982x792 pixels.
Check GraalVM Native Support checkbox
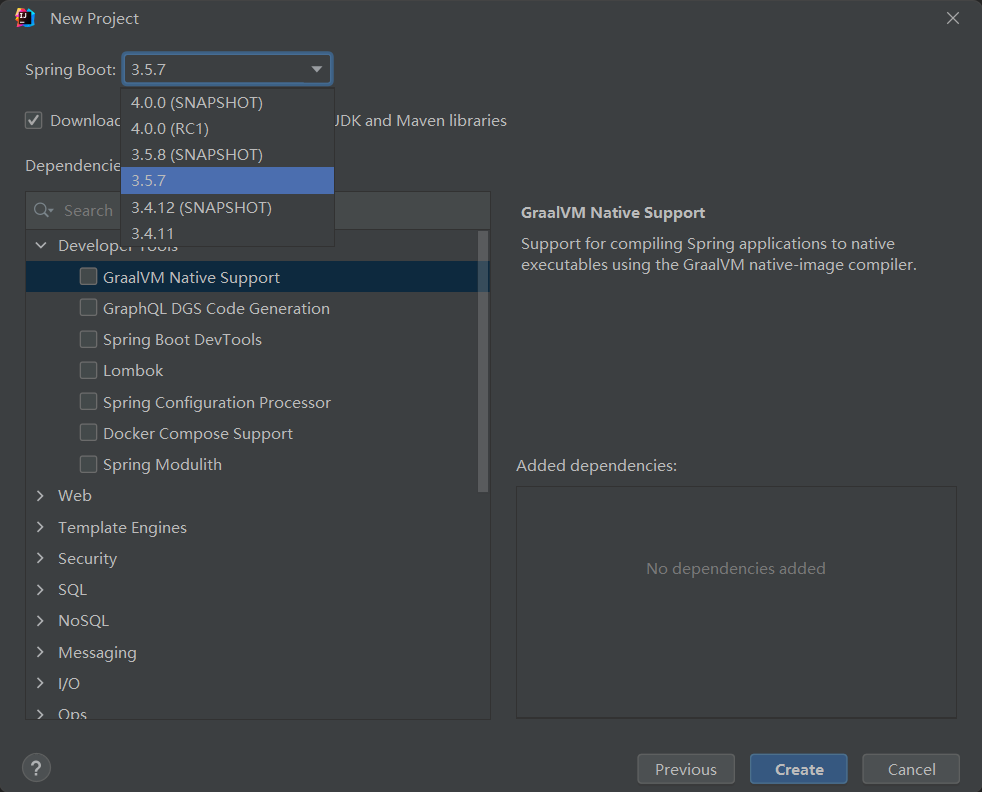click(x=88, y=276)
